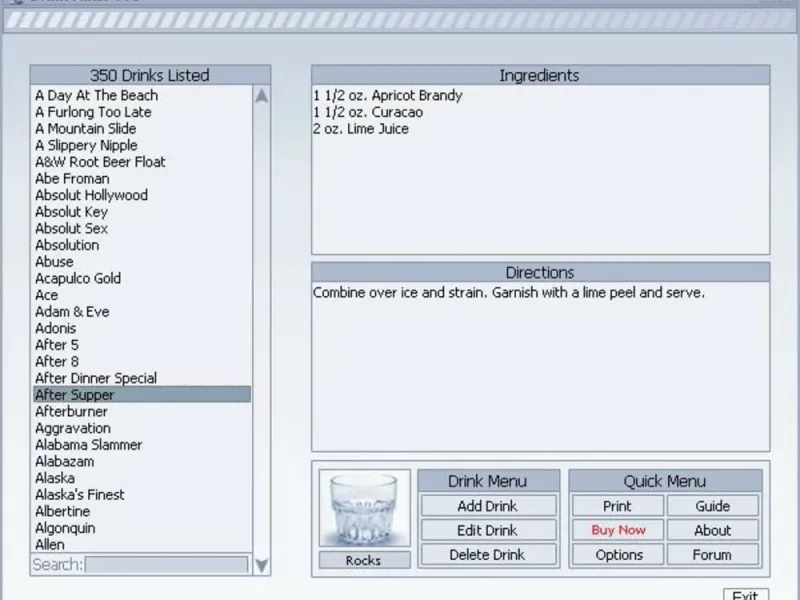800x600 pixels.
Task: Click the scroll down arrow in drinks list
Action: click(262, 565)
